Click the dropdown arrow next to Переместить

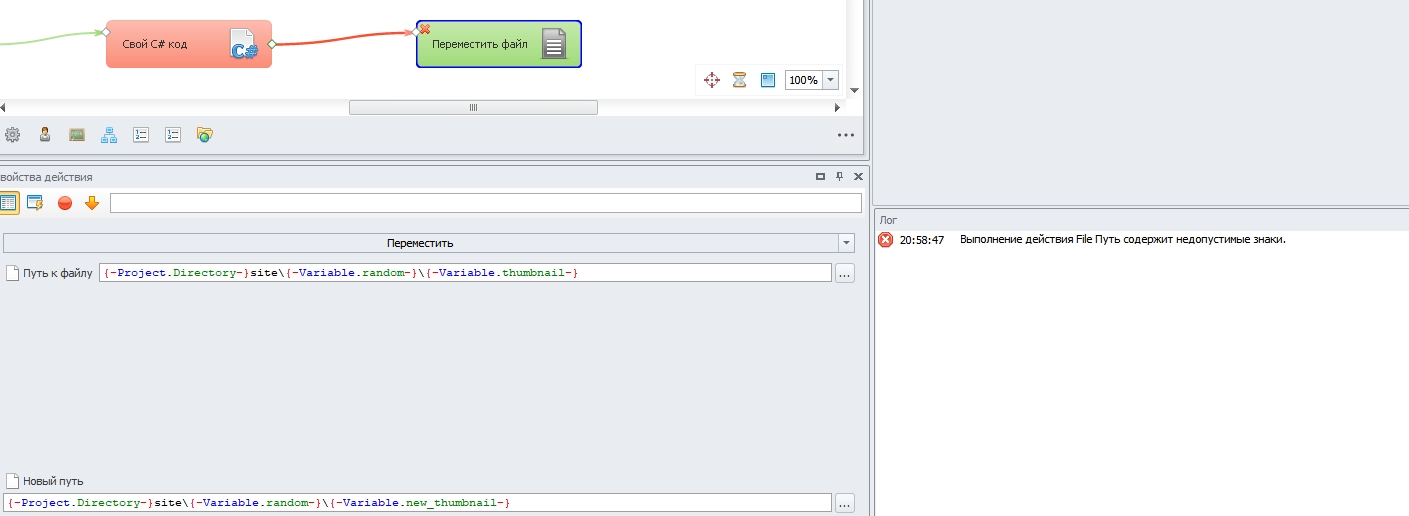pyautogui.click(x=847, y=243)
